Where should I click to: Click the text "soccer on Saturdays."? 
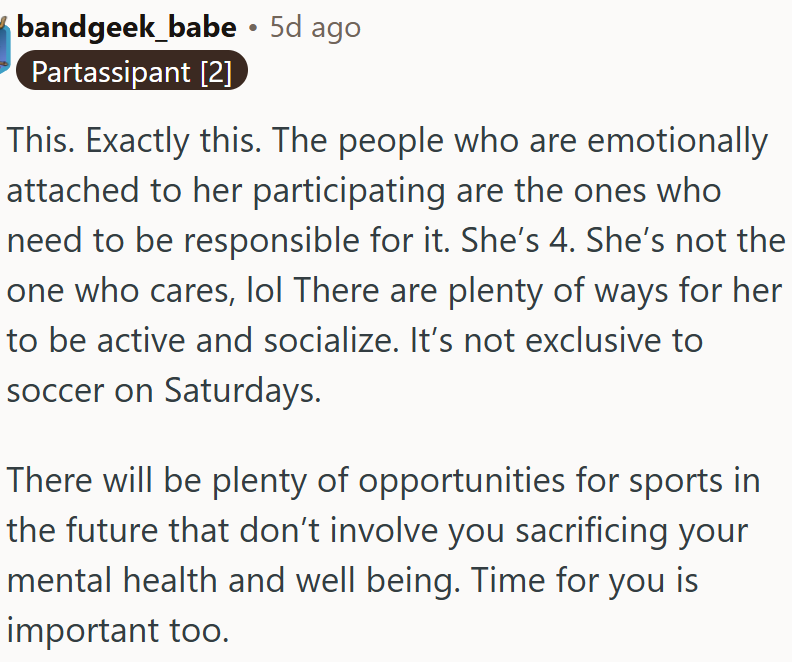click(x=164, y=390)
